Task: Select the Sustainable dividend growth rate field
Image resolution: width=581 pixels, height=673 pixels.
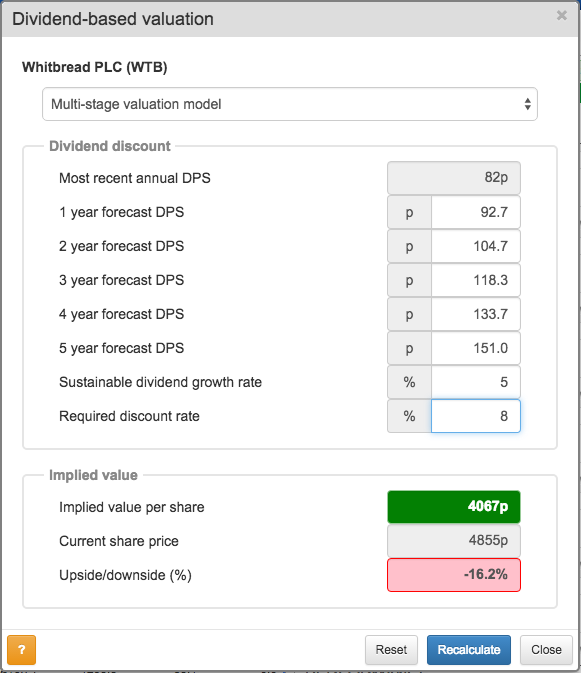Action: pyautogui.click(x=475, y=382)
